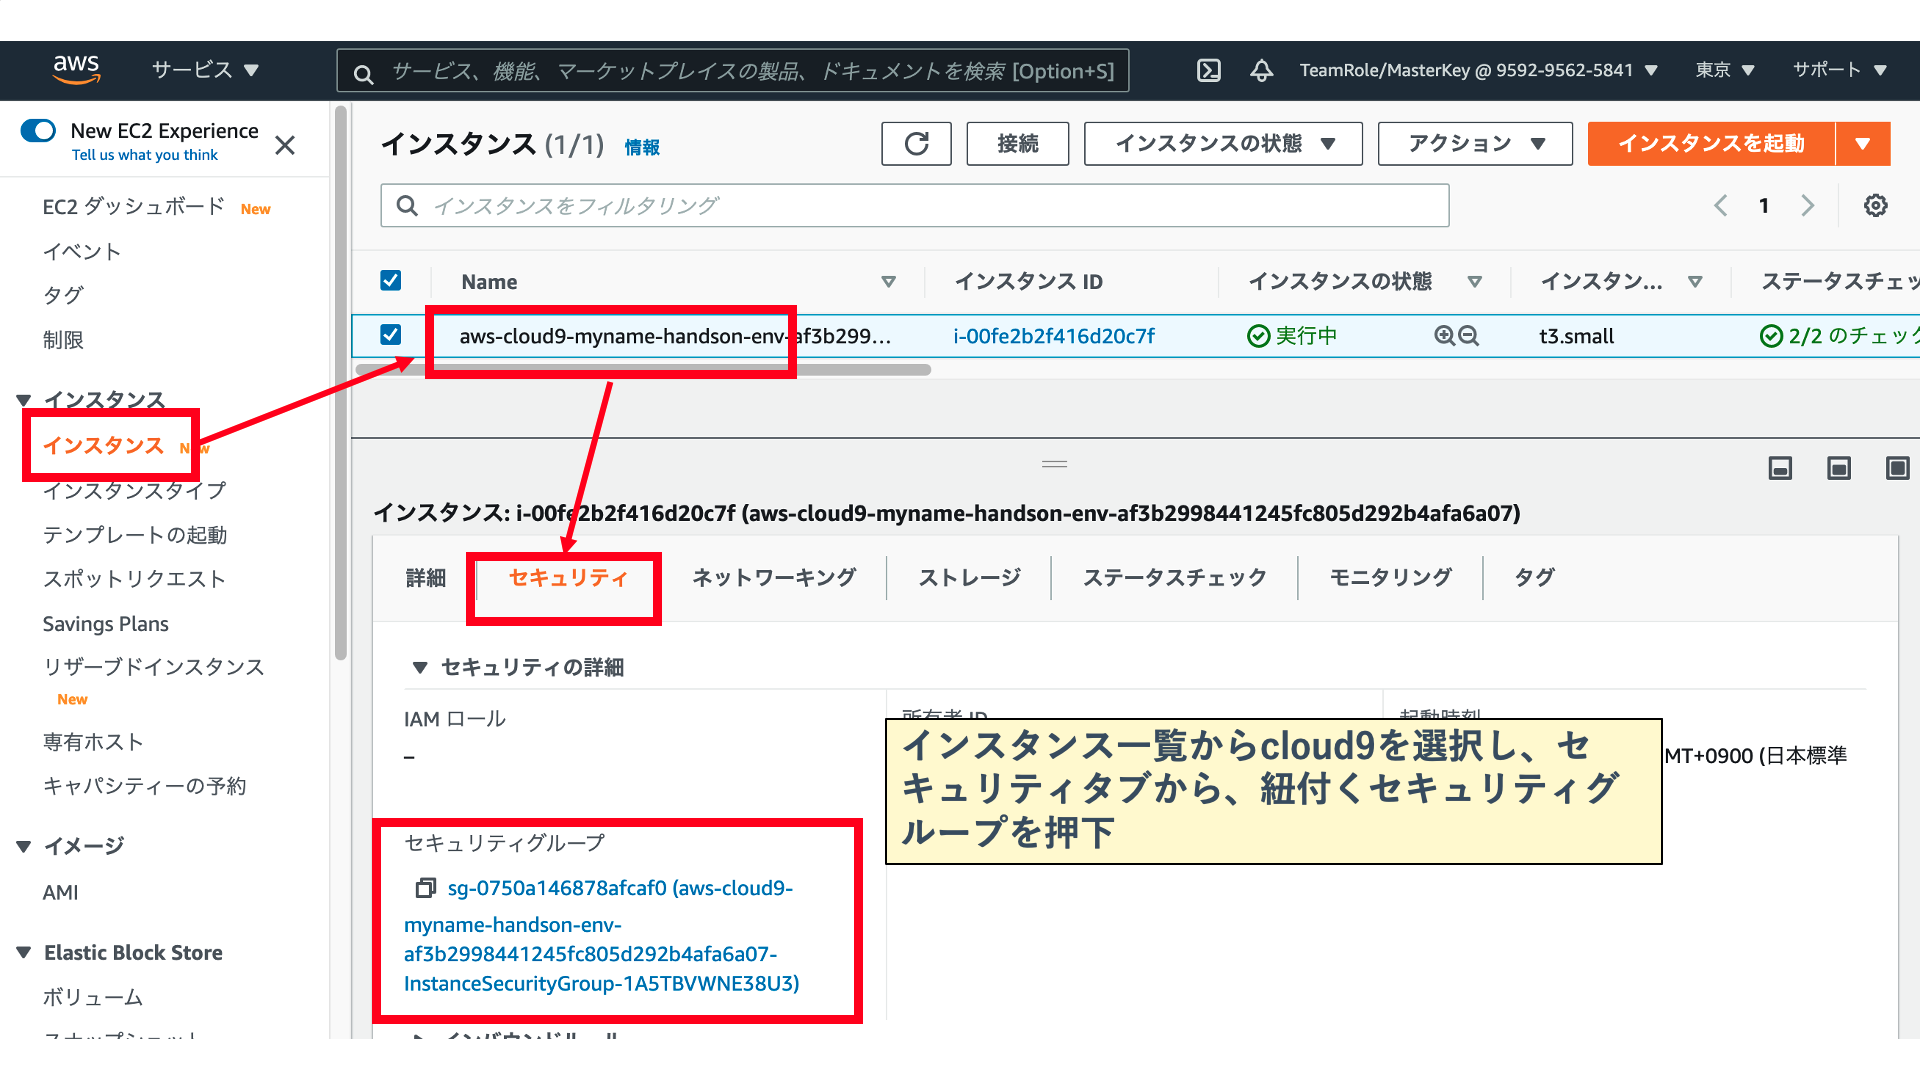This screenshot has height=1080, width=1920.
Task: Focus the top AWS services search field
Action: pos(733,71)
